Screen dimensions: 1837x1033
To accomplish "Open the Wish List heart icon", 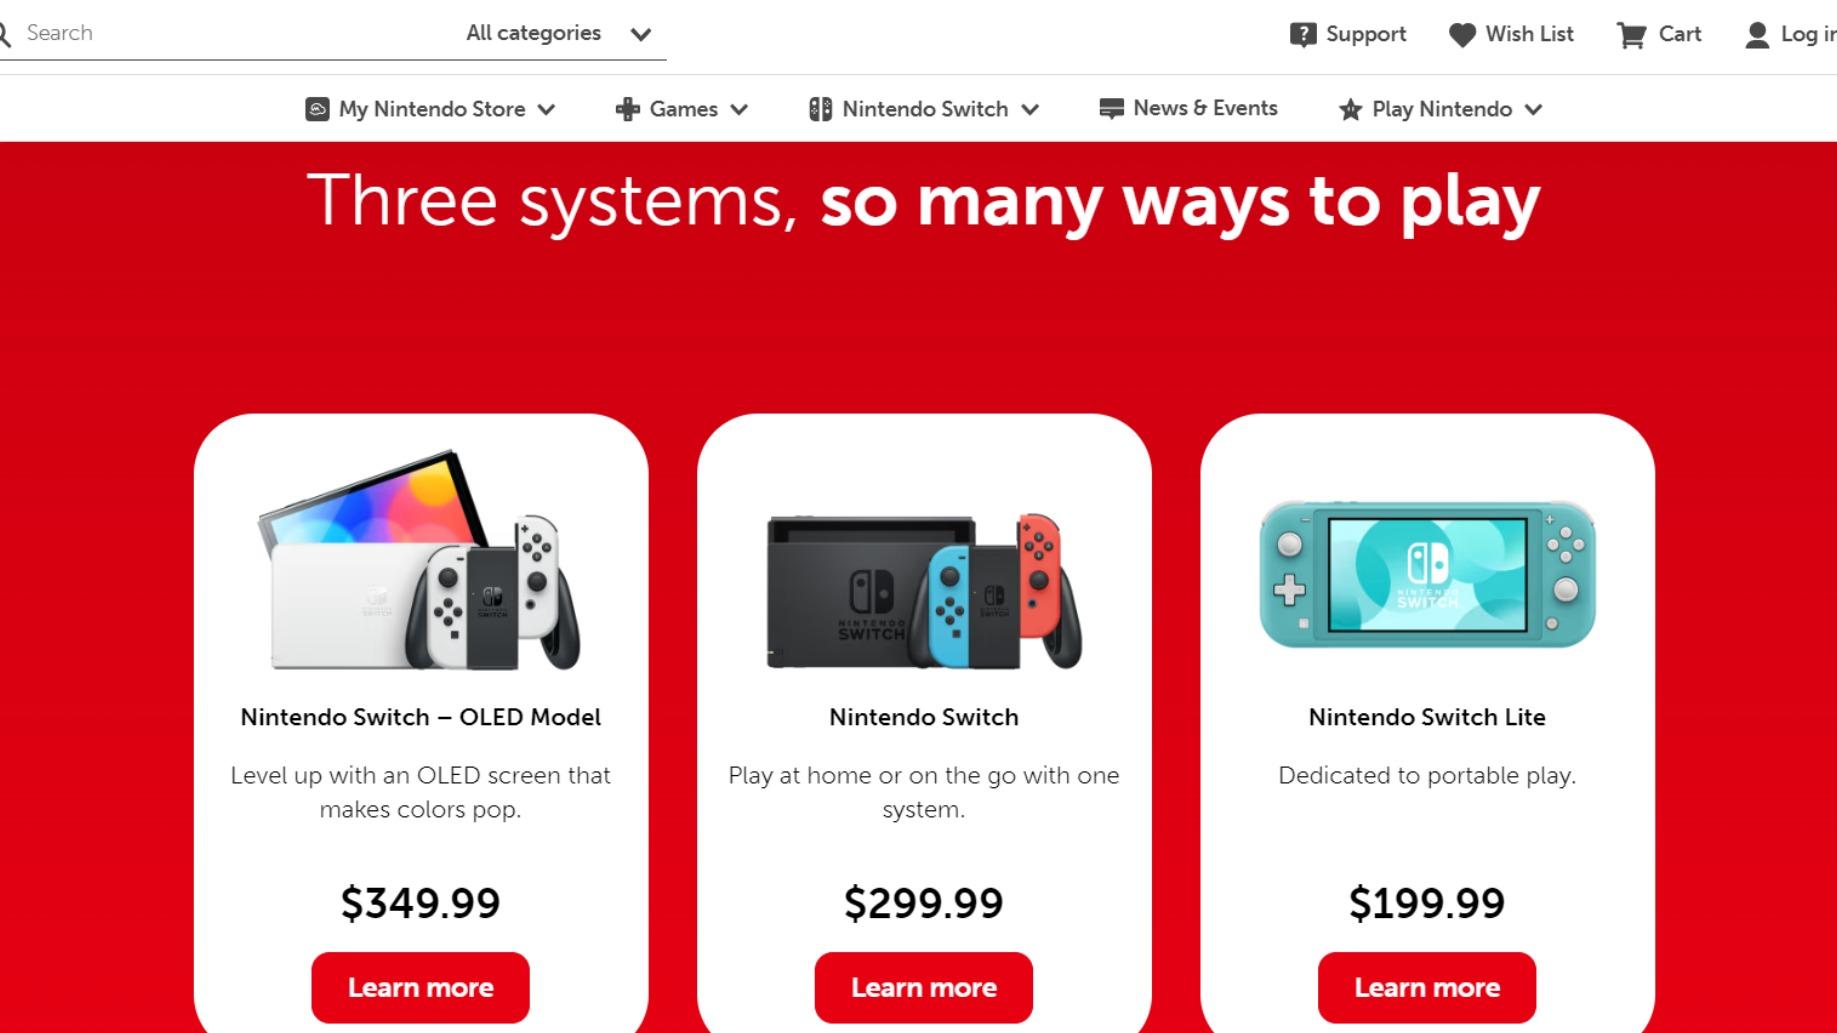I will pos(1461,33).
